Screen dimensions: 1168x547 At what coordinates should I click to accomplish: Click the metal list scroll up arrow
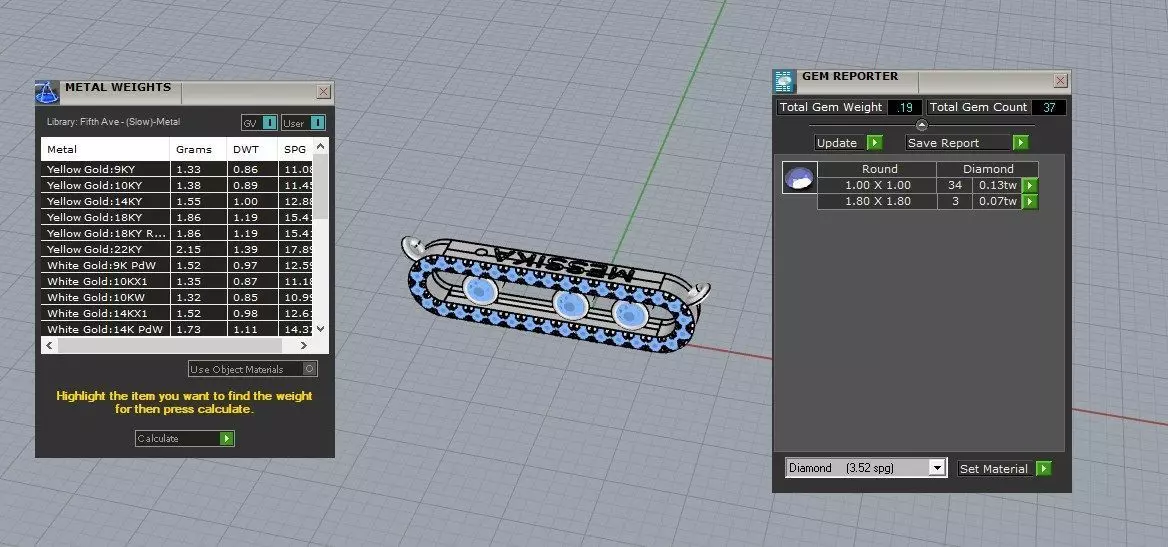[320, 146]
